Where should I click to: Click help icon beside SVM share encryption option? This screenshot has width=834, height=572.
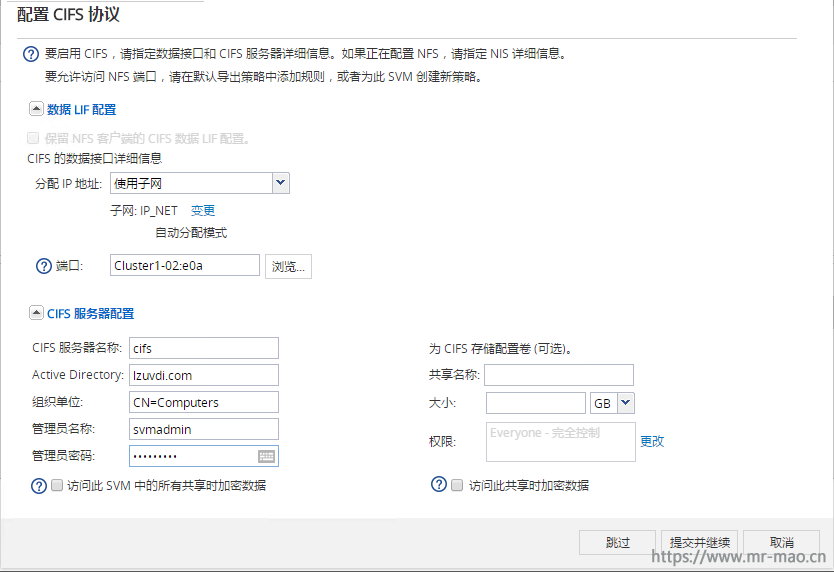point(39,486)
